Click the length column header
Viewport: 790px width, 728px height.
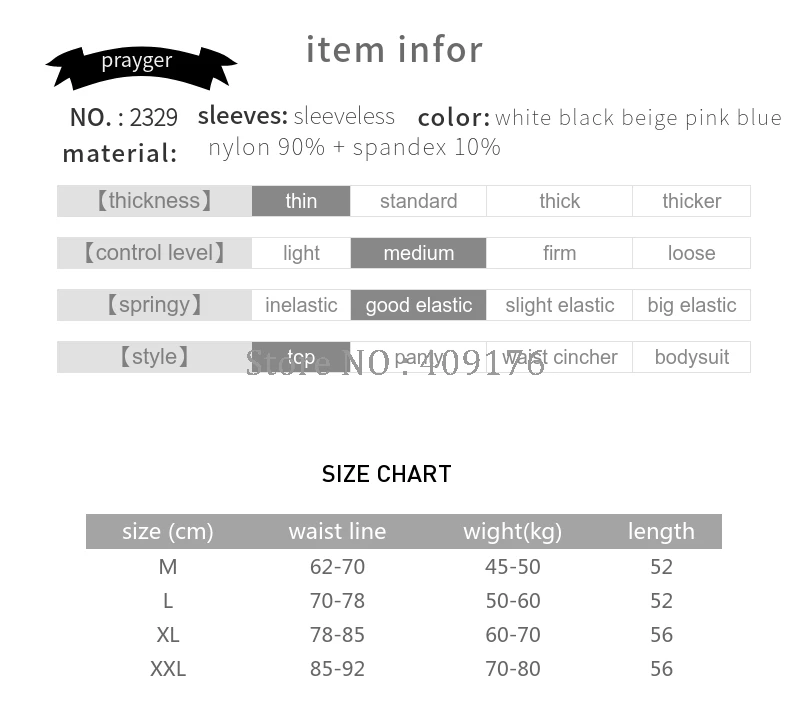[x=661, y=532]
